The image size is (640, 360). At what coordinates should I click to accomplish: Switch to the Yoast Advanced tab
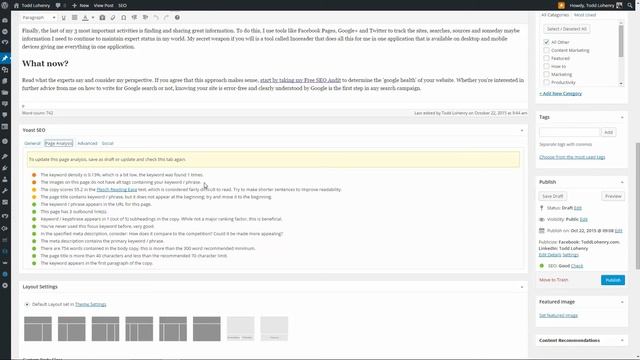click(x=87, y=143)
